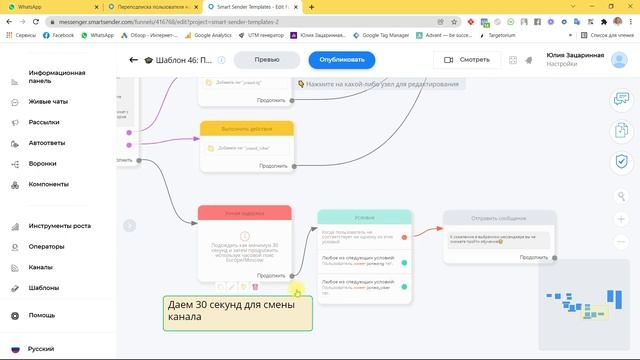The height and width of the screenshot is (360, 640).
Task: Click the camera icon next to Смотреть
Action: click(448, 60)
